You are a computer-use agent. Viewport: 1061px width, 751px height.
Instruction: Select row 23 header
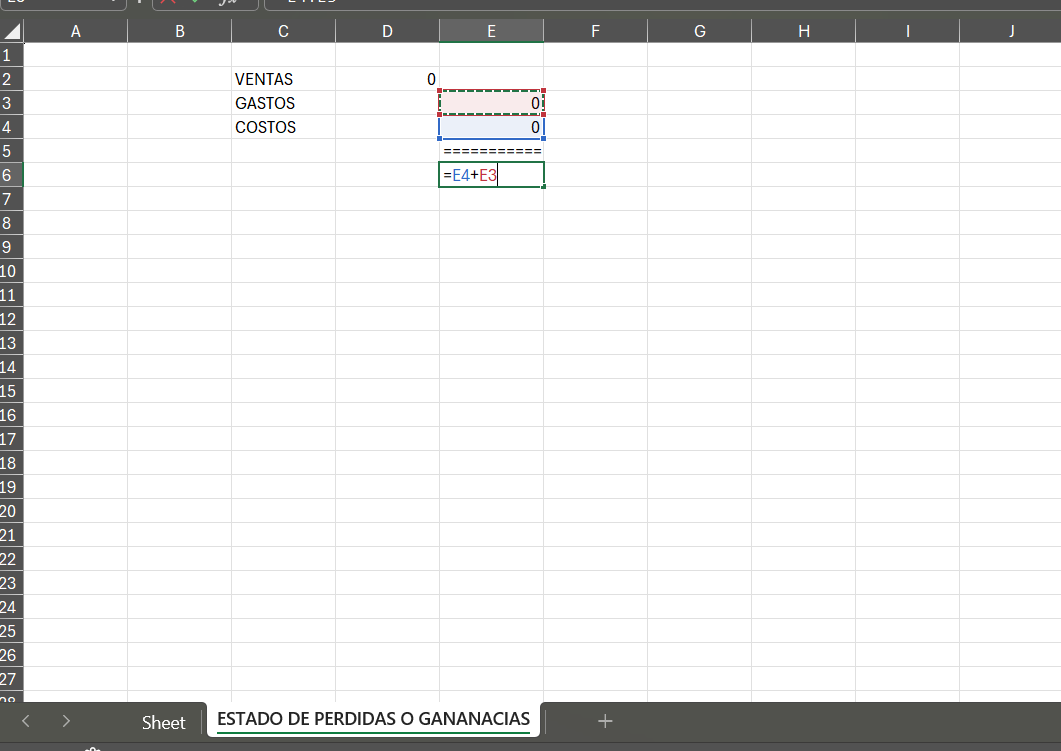click(12, 583)
